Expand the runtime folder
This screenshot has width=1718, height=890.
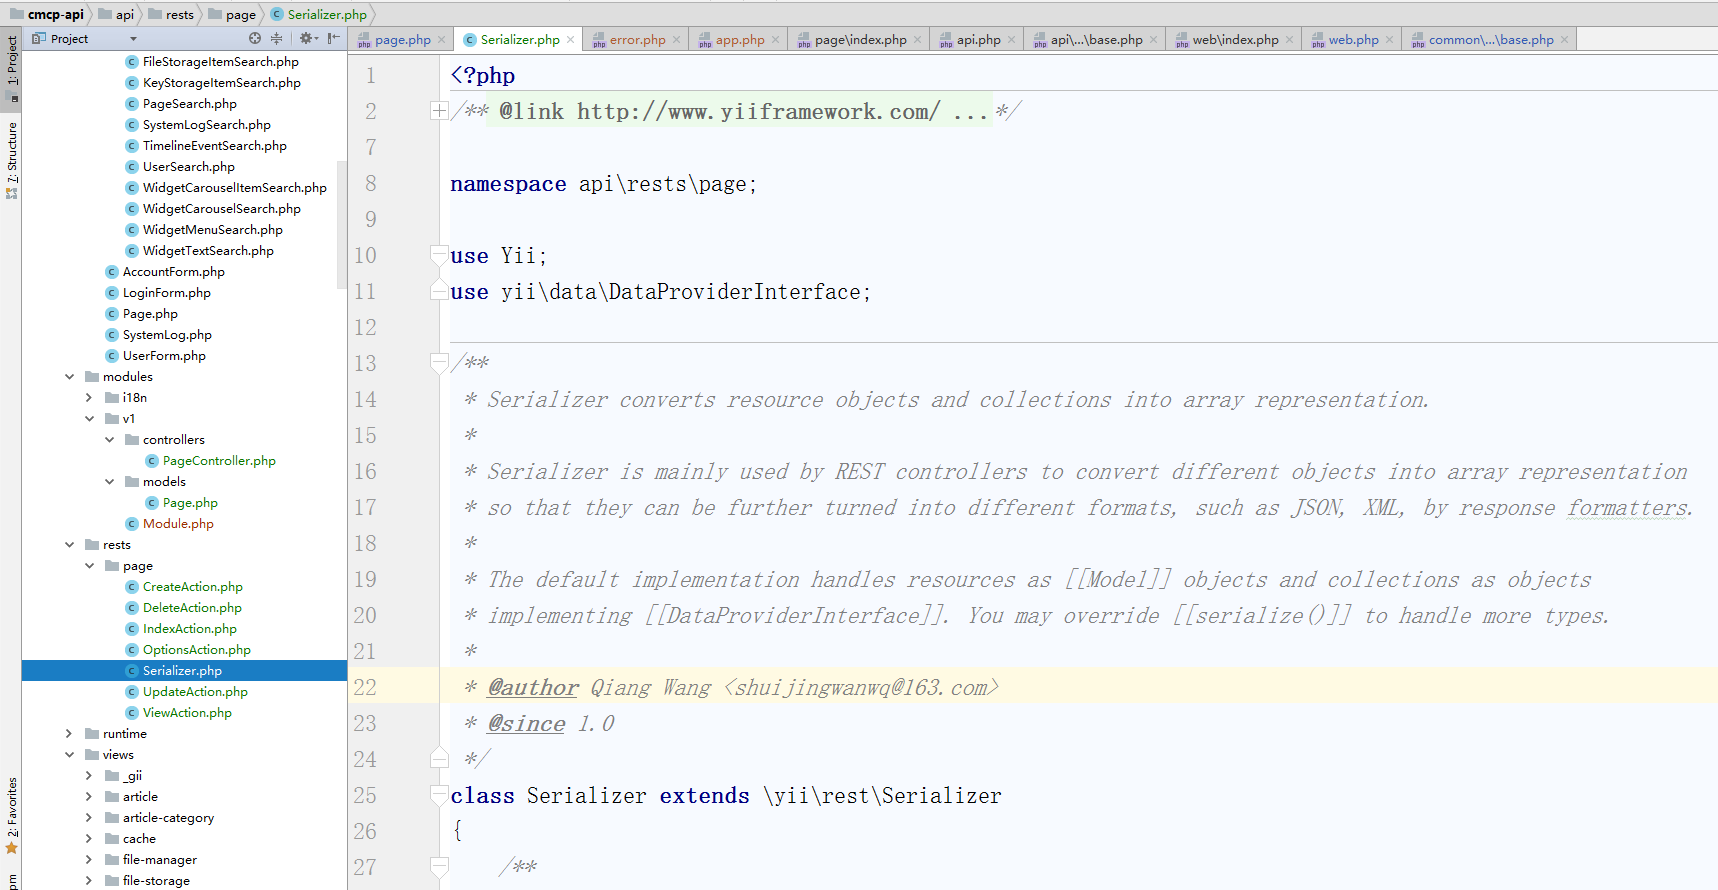click(69, 734)
